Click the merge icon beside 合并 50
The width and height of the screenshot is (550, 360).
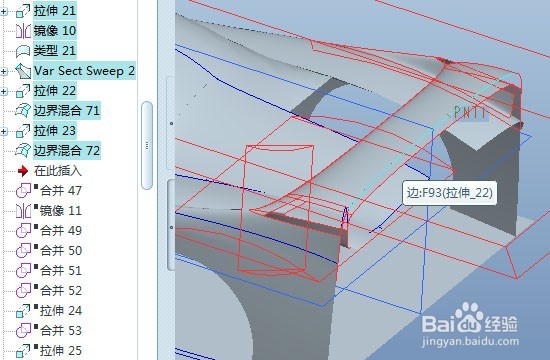(x=23, y=251)
